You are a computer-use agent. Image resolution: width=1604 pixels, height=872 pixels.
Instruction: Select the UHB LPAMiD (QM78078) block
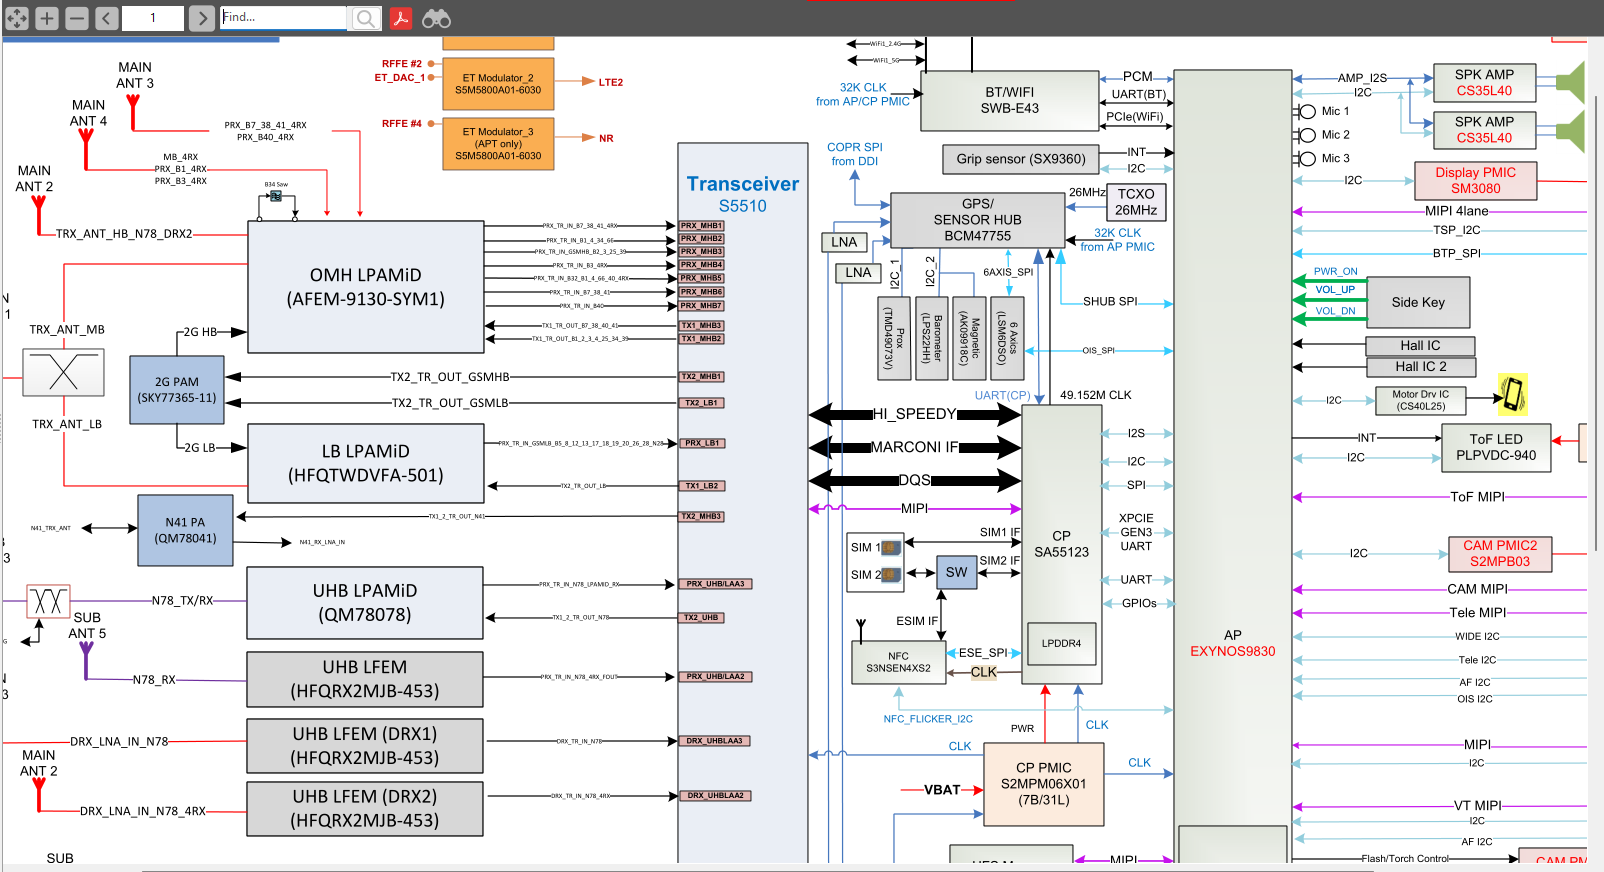[x=365, y=603]
